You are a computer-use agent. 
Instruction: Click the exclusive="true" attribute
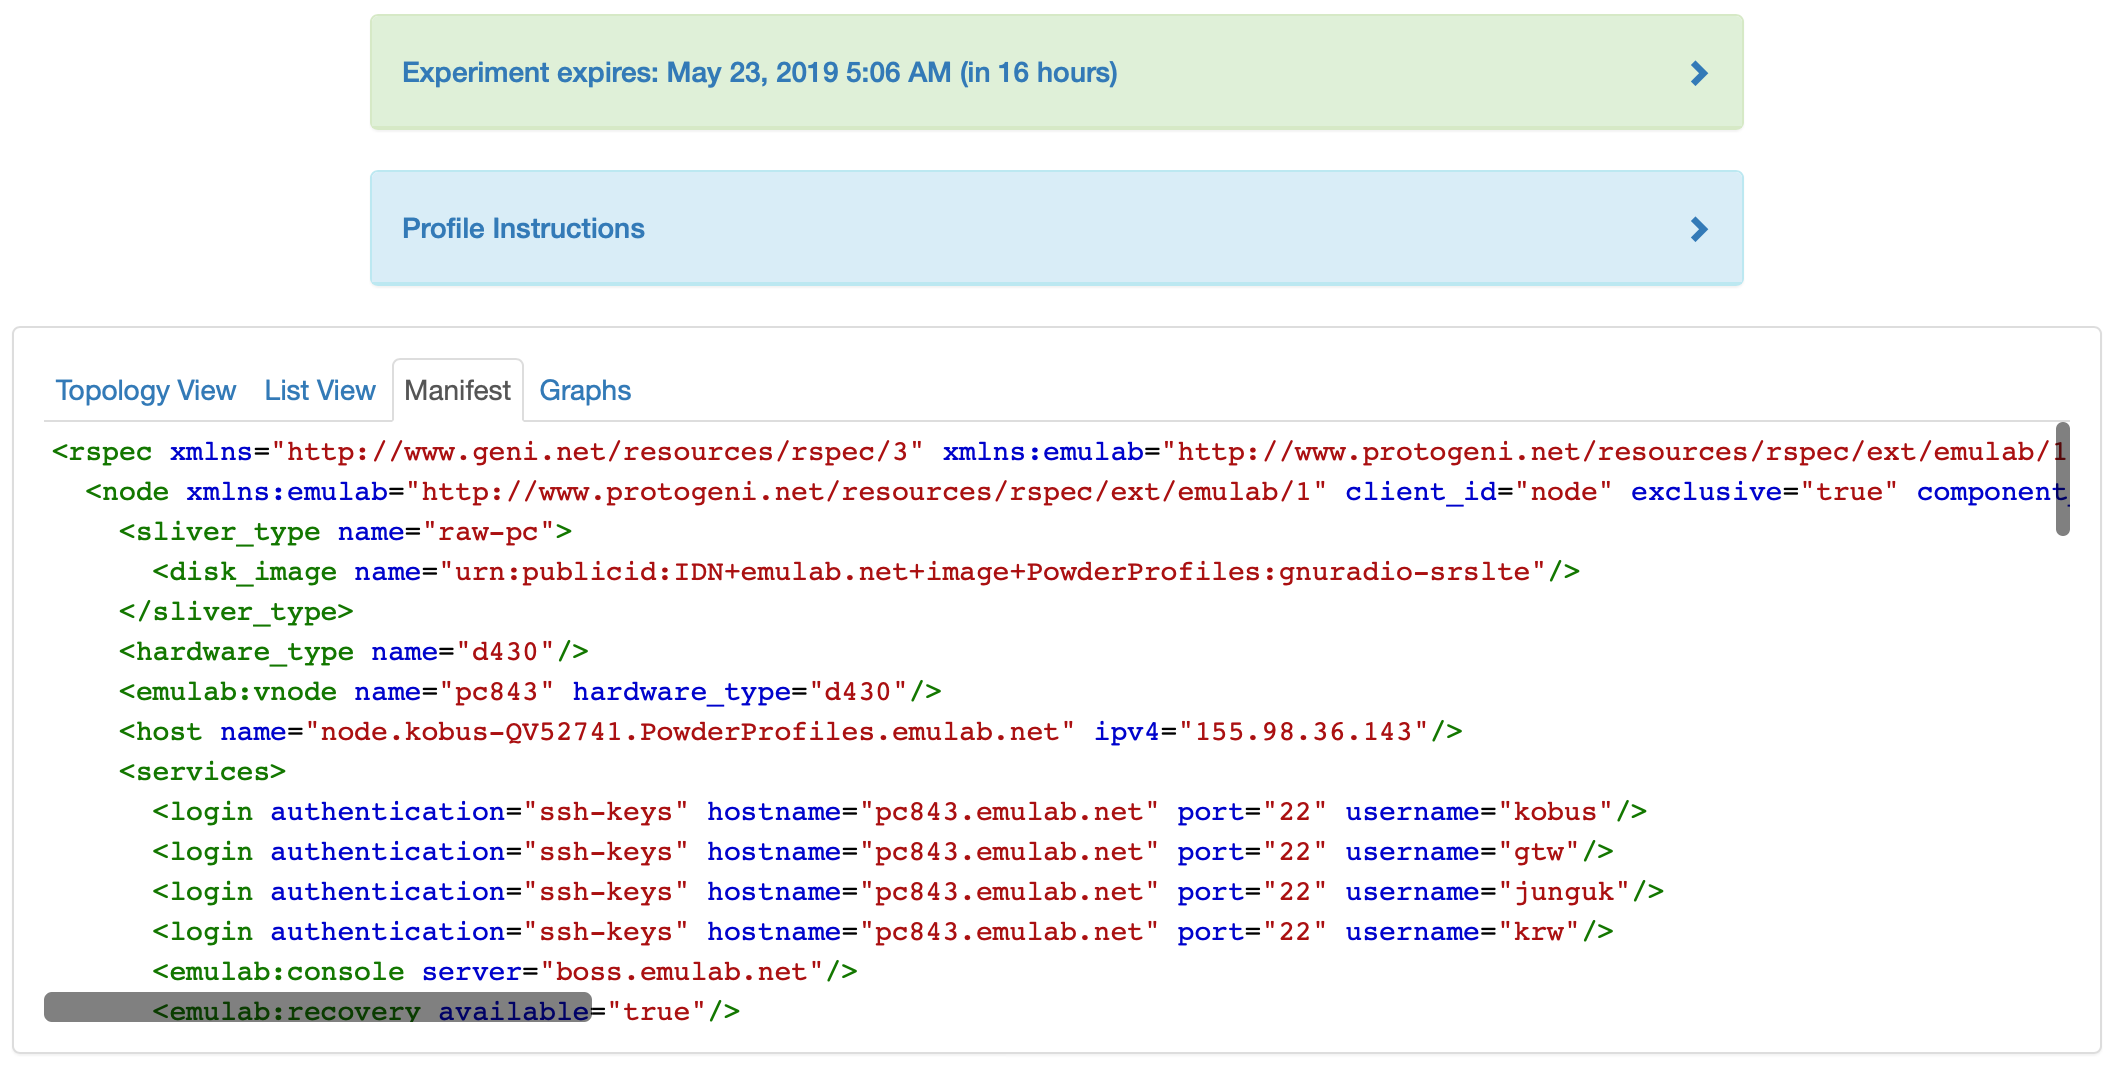[x=1764, y=492]
